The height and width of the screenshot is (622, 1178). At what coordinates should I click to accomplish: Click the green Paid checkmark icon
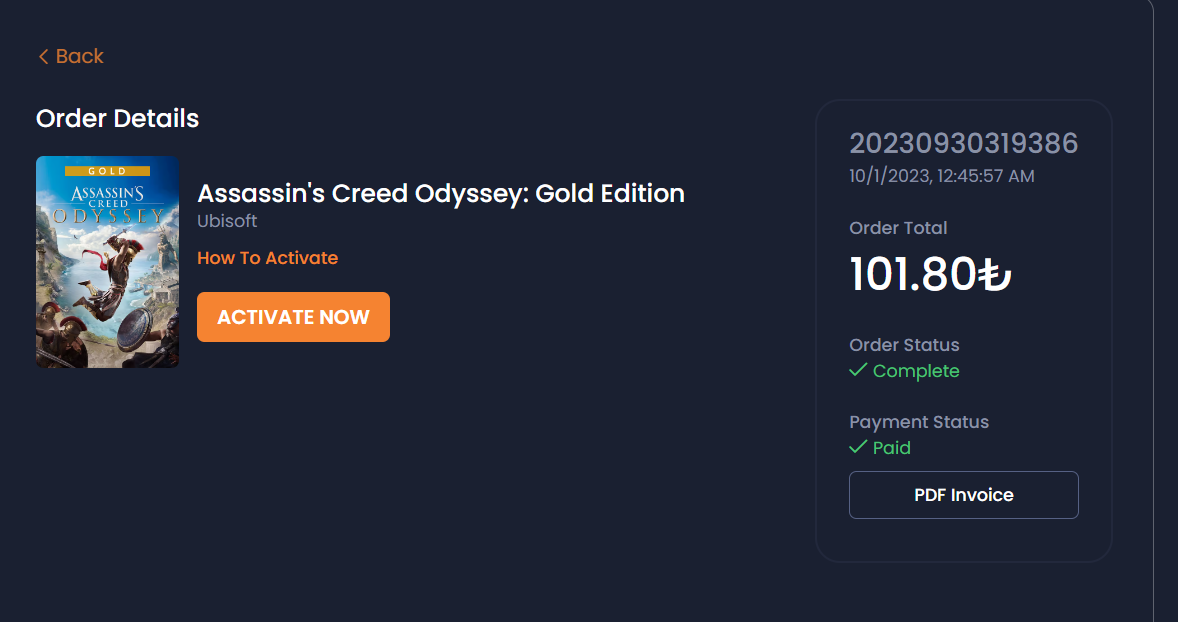point(857,447)
